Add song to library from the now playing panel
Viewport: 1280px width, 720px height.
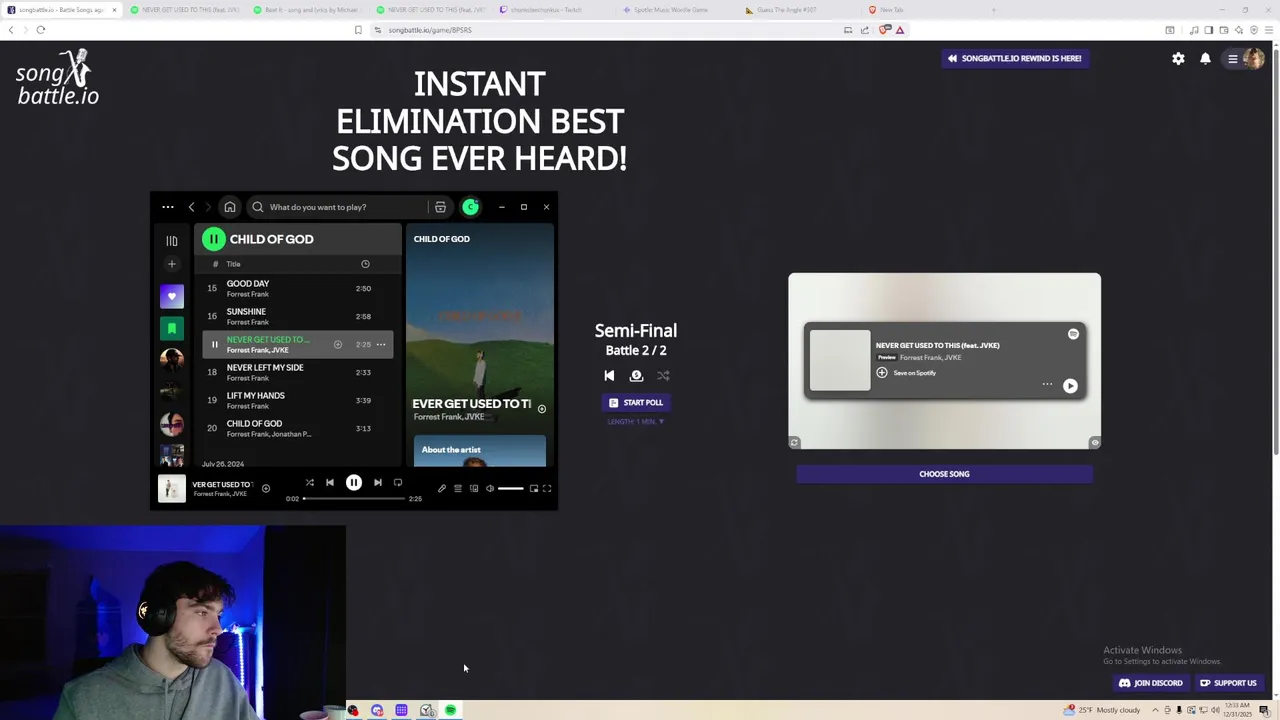point(542,409)
